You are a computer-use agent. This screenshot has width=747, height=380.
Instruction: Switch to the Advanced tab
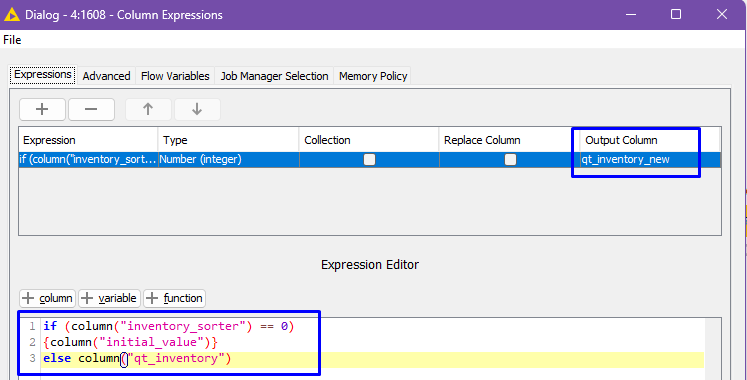coord(106,76)
